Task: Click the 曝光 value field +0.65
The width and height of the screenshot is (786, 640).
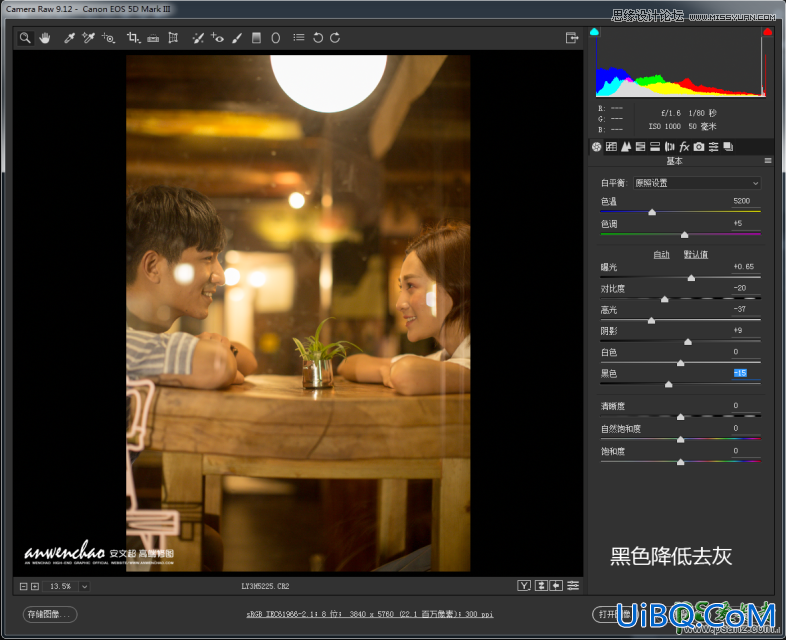Action: [x=744, y=267]
